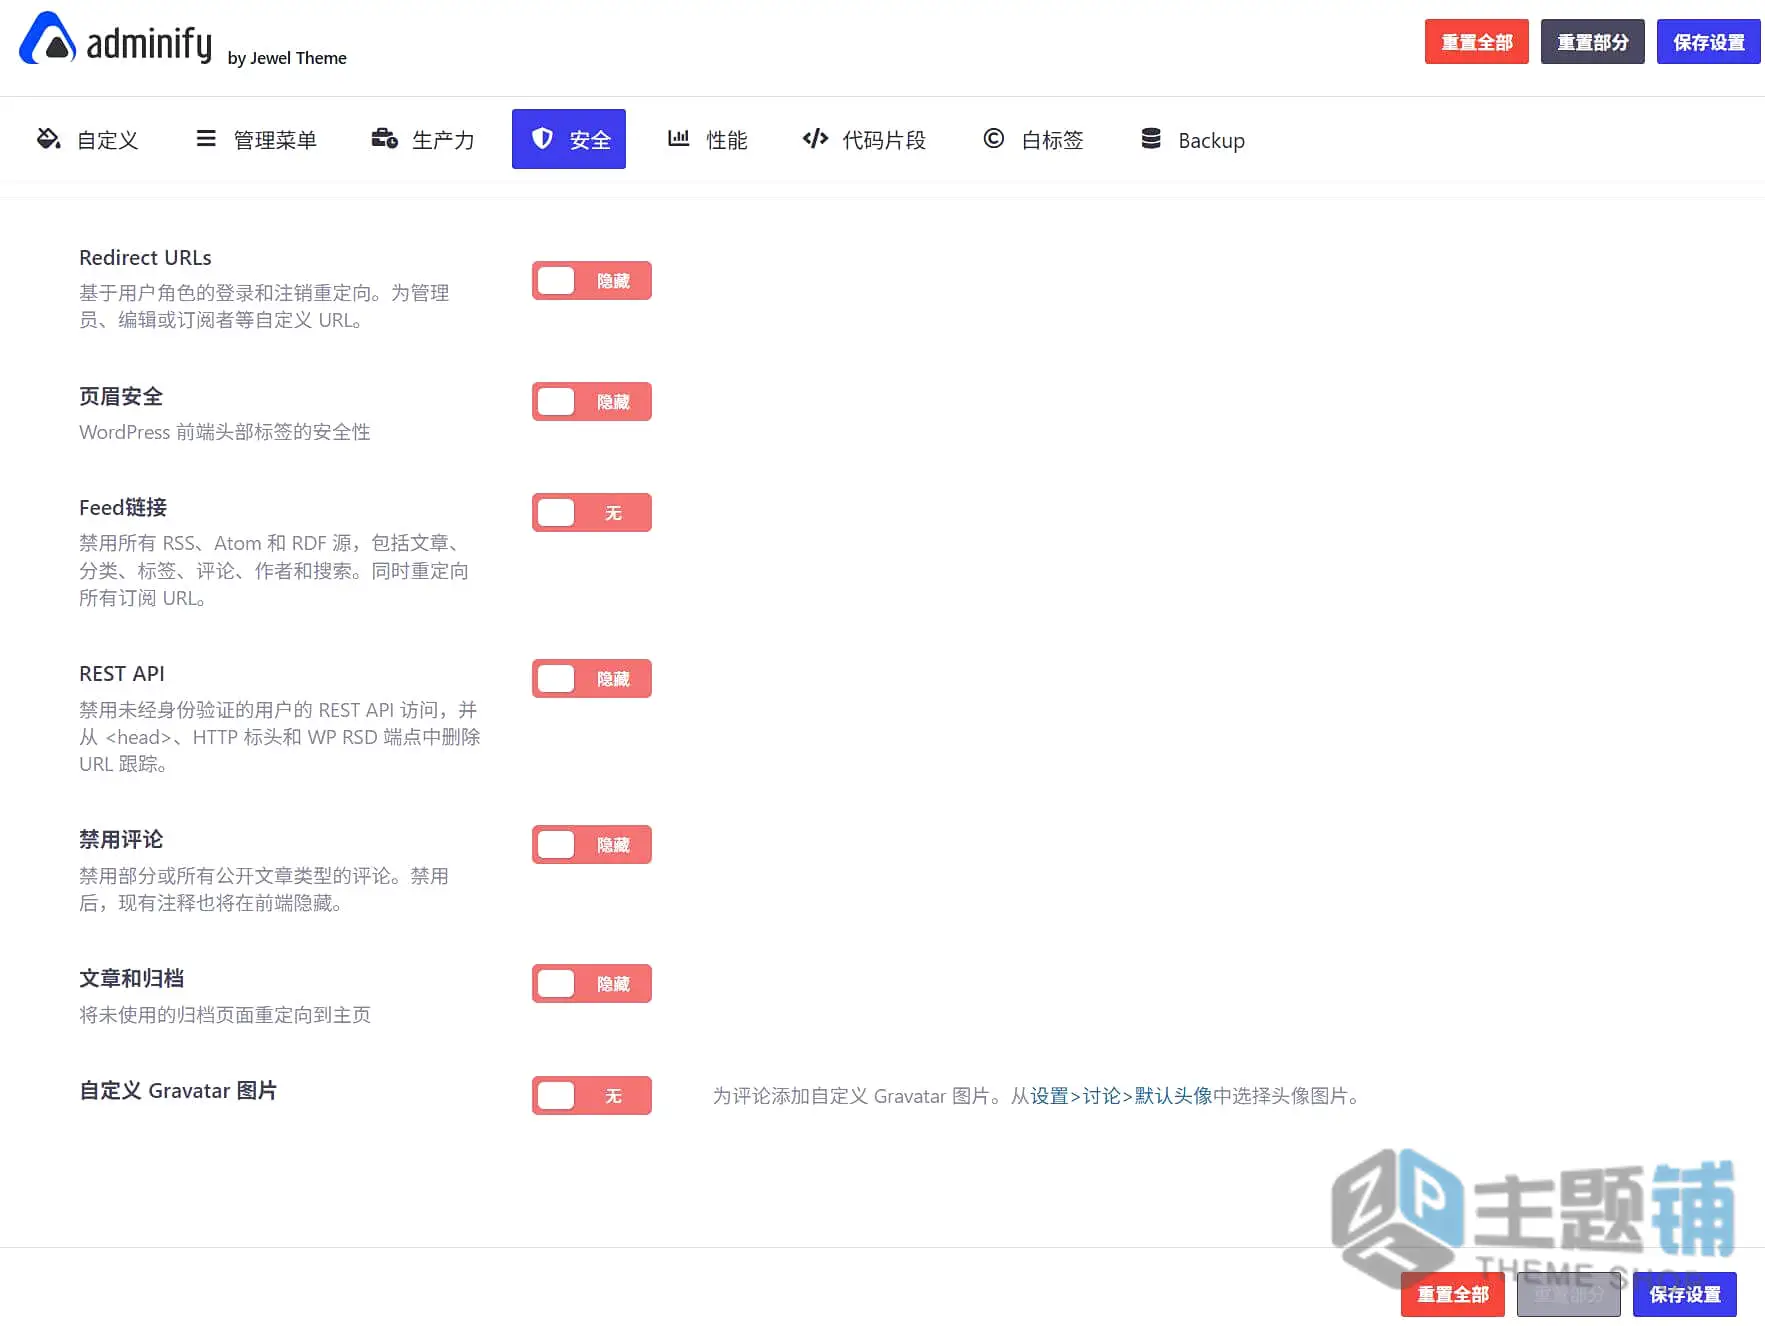1765x1326 pixels.
Task: Click the hamburger icon beside 管理菜单
Action: 206,138
